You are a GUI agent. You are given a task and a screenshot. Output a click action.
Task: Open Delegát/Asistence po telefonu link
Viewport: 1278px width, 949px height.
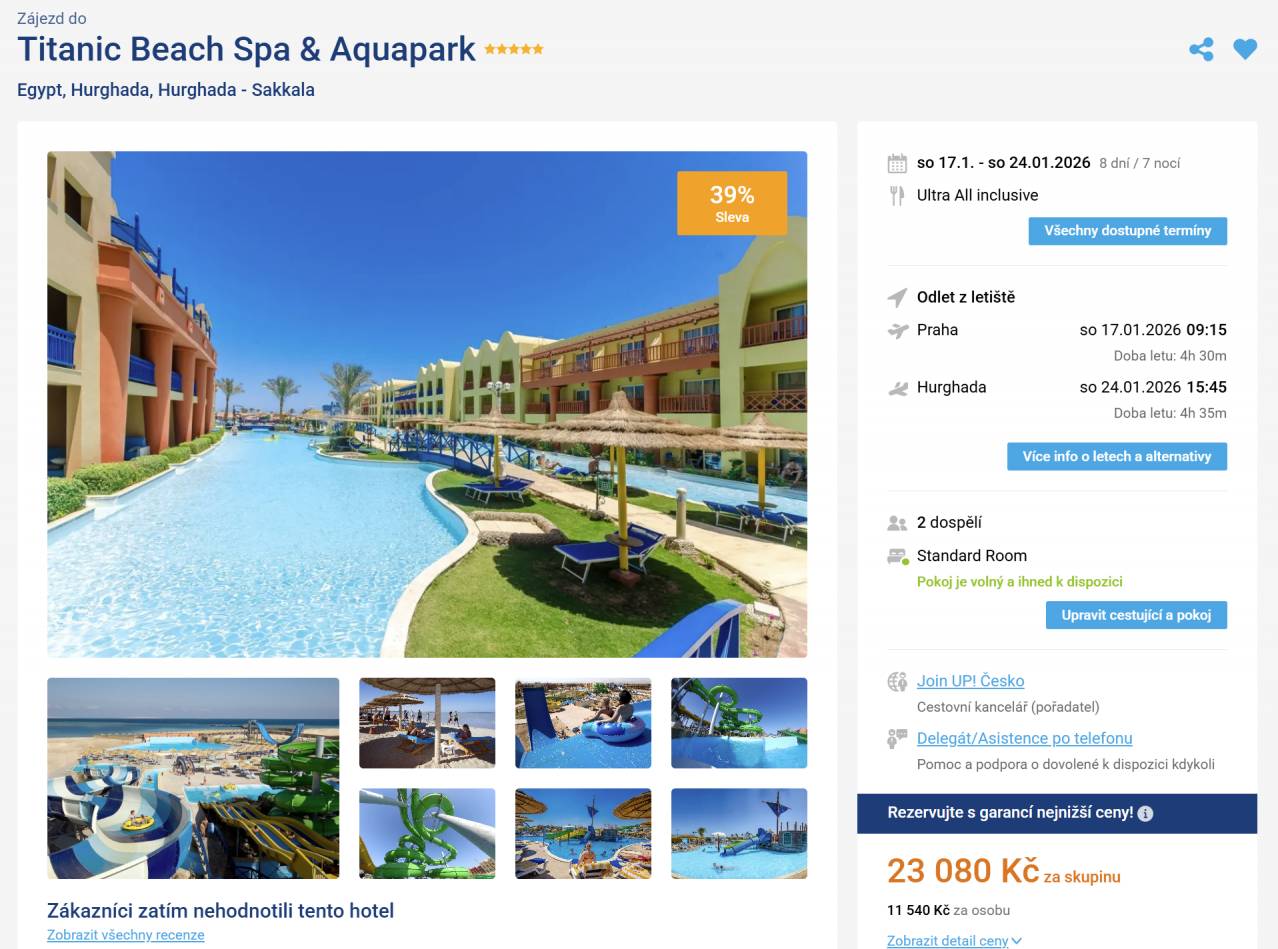coord(1024,738)
